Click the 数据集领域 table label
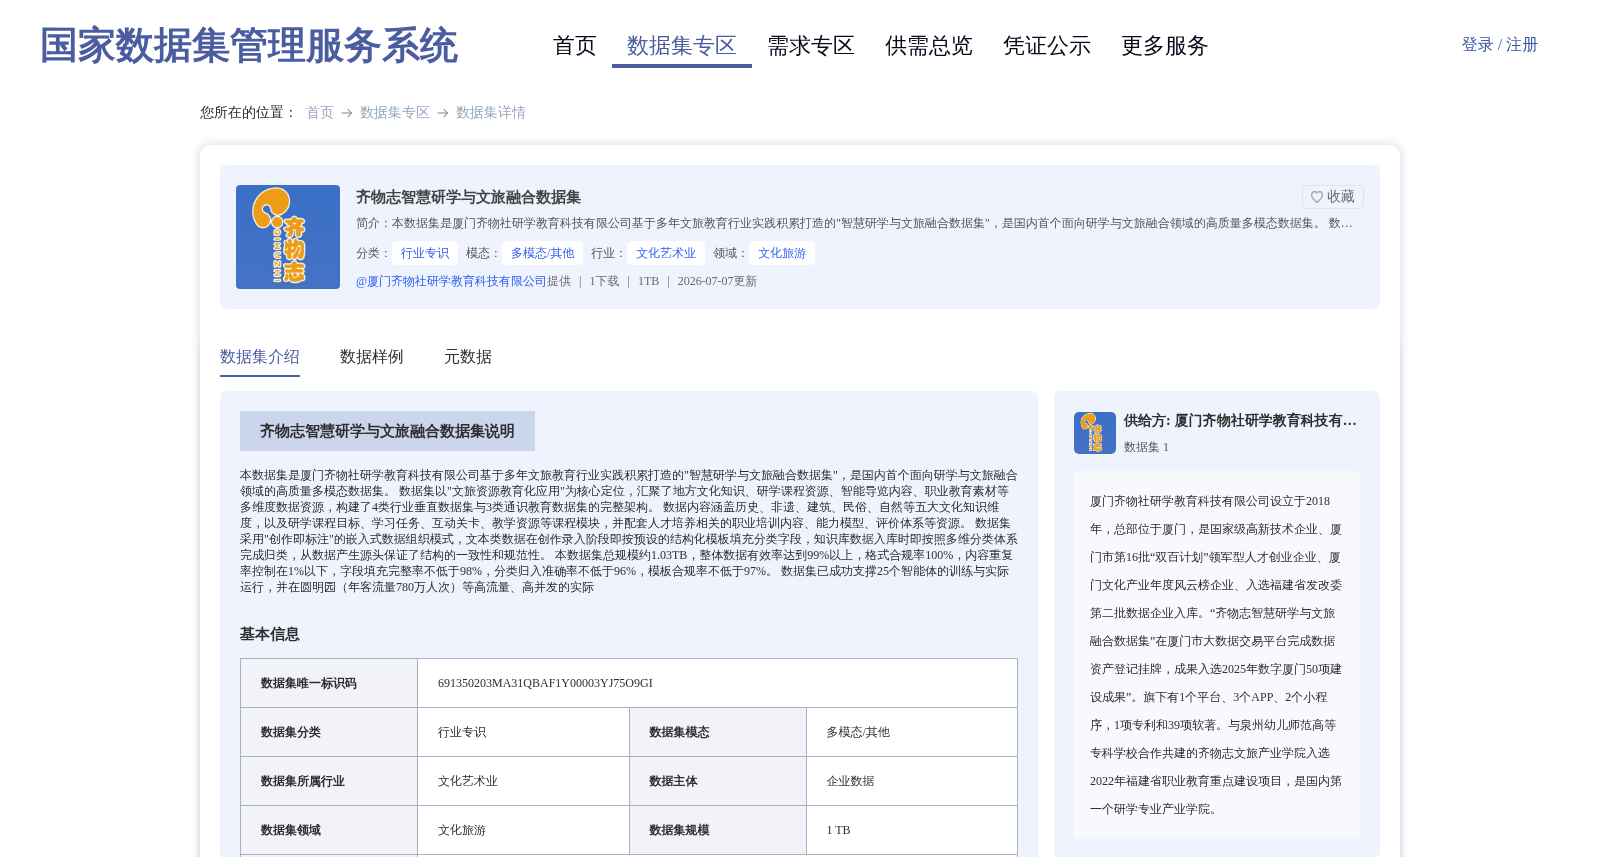The image size is (1600, 857). pyautogui.click(x=291, y=831)
